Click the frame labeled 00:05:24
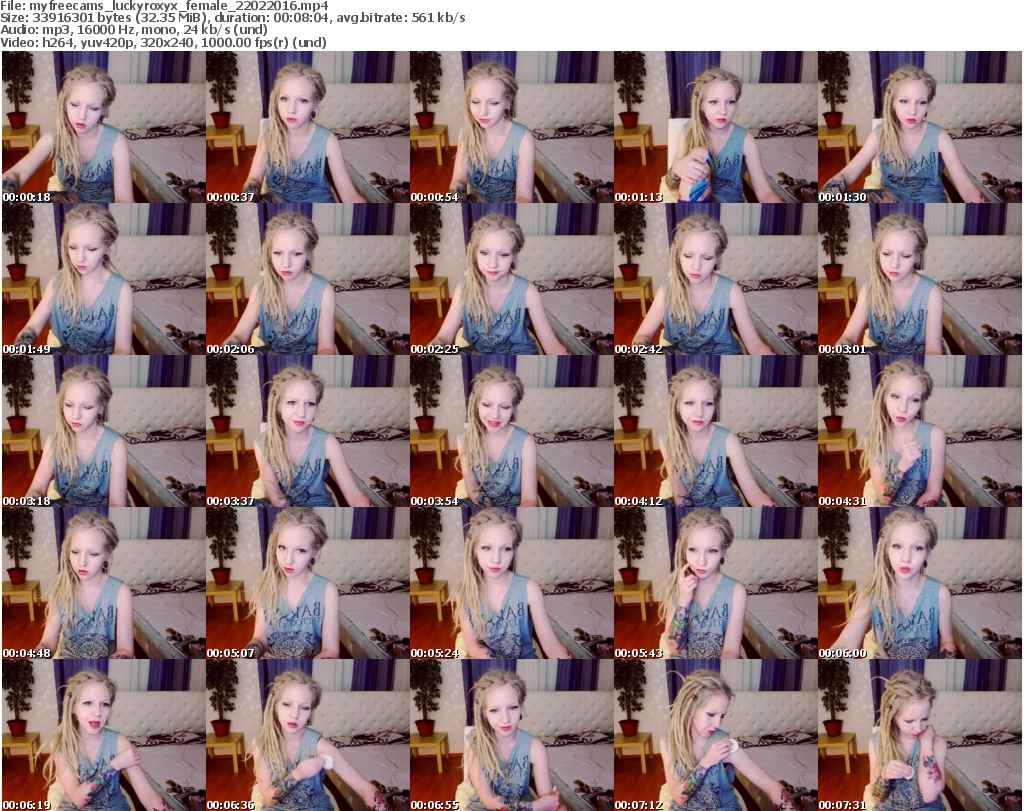Viewport: 1024px width, 811px height. point(512,584)
